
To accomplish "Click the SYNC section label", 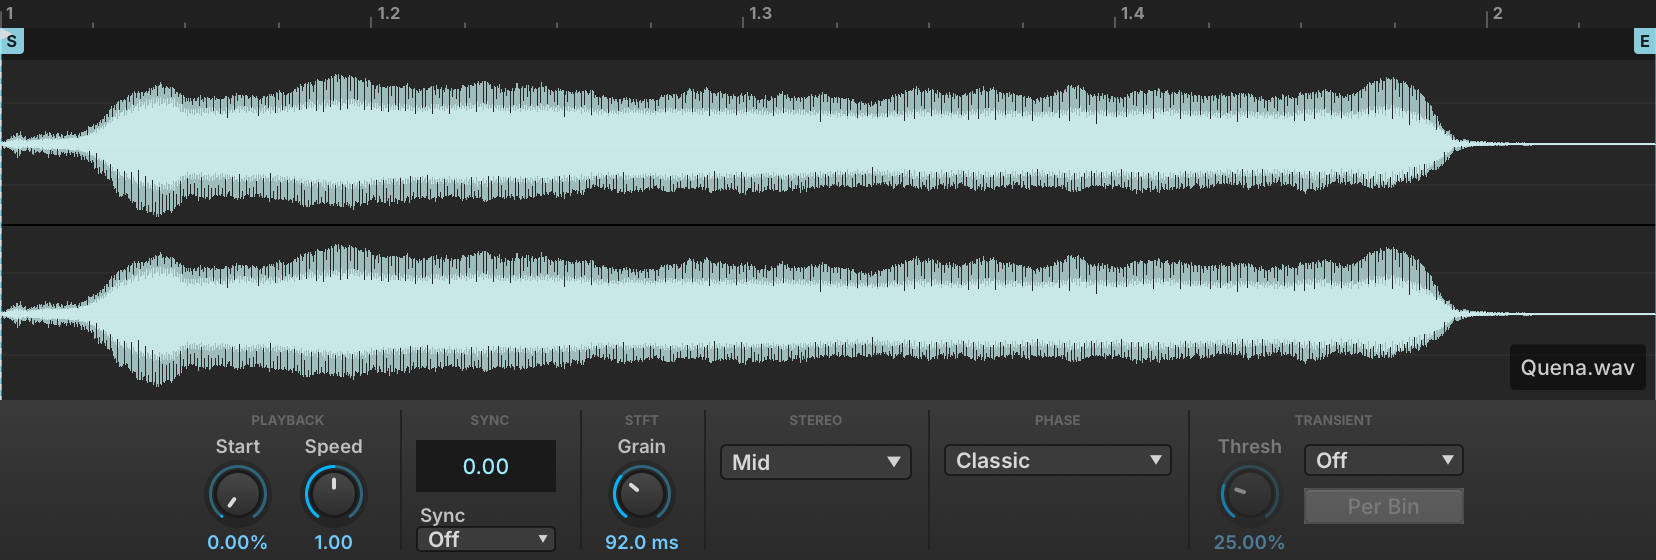I will [x=490, y=420].
